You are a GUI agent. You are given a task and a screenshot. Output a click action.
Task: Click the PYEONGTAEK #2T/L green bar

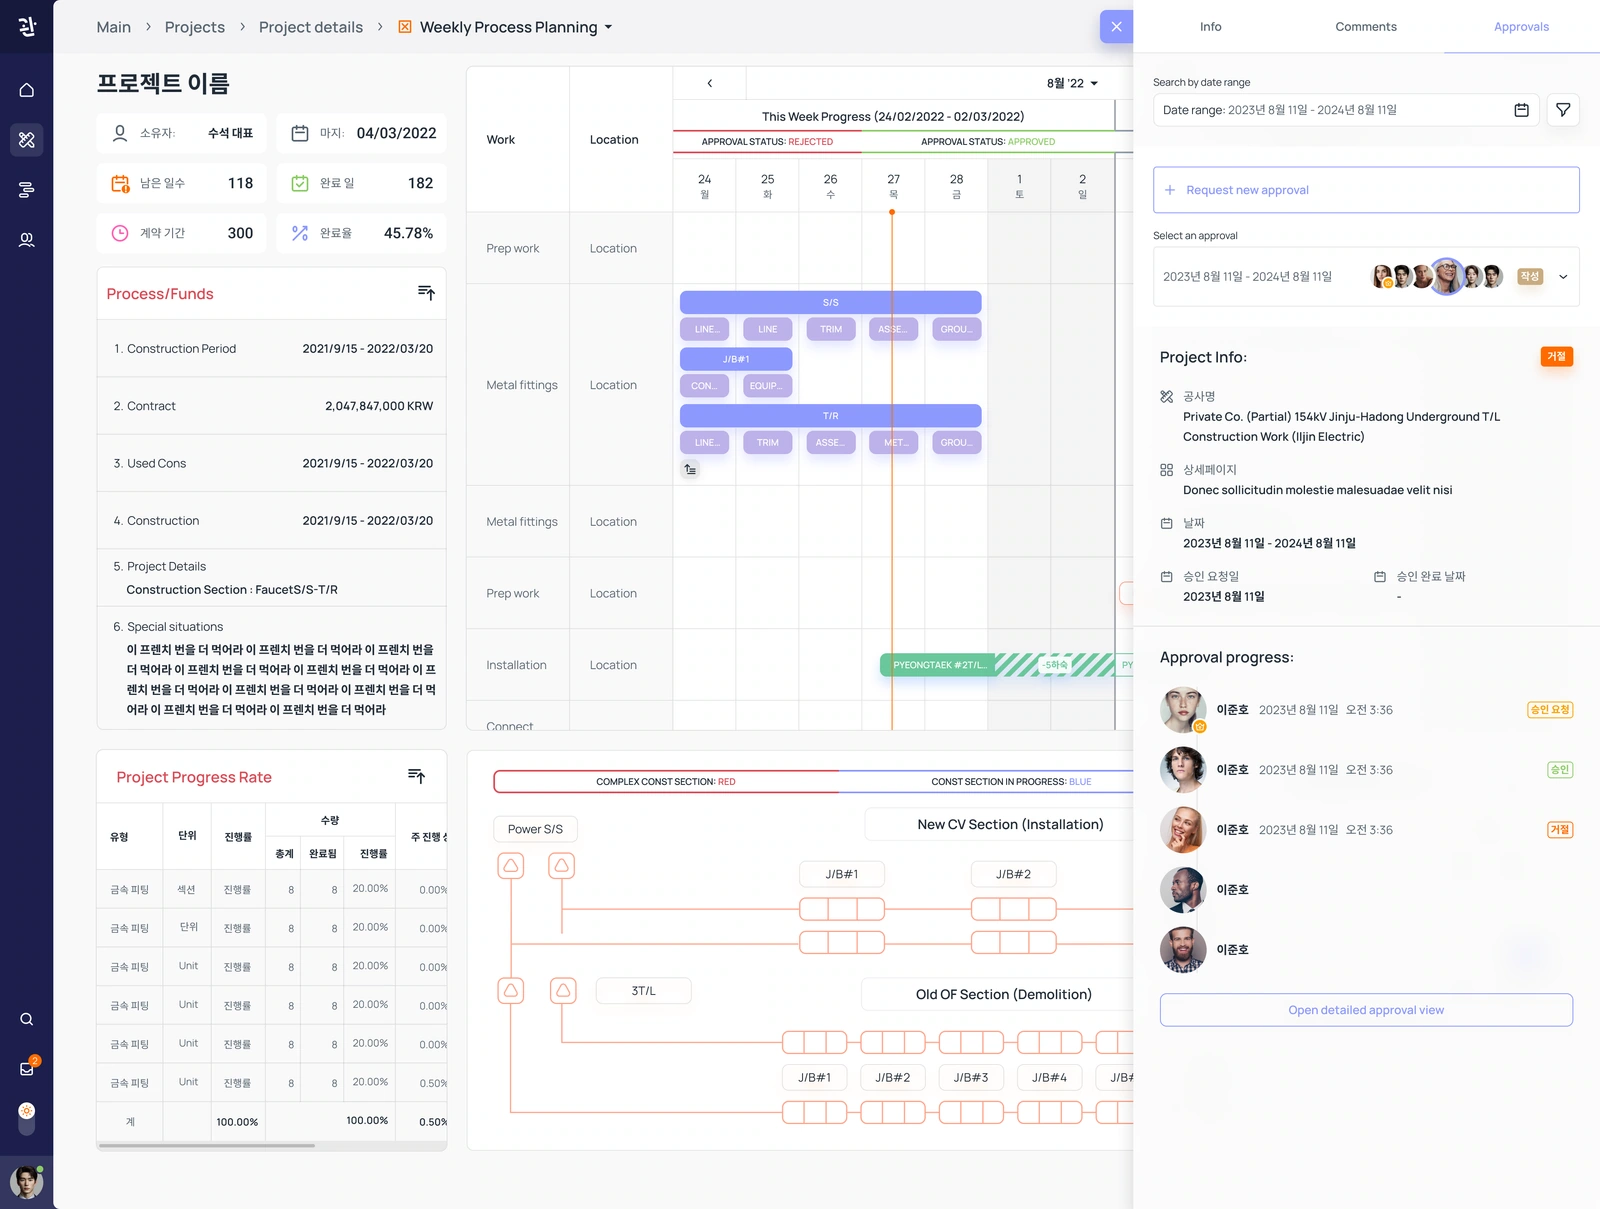938,665
